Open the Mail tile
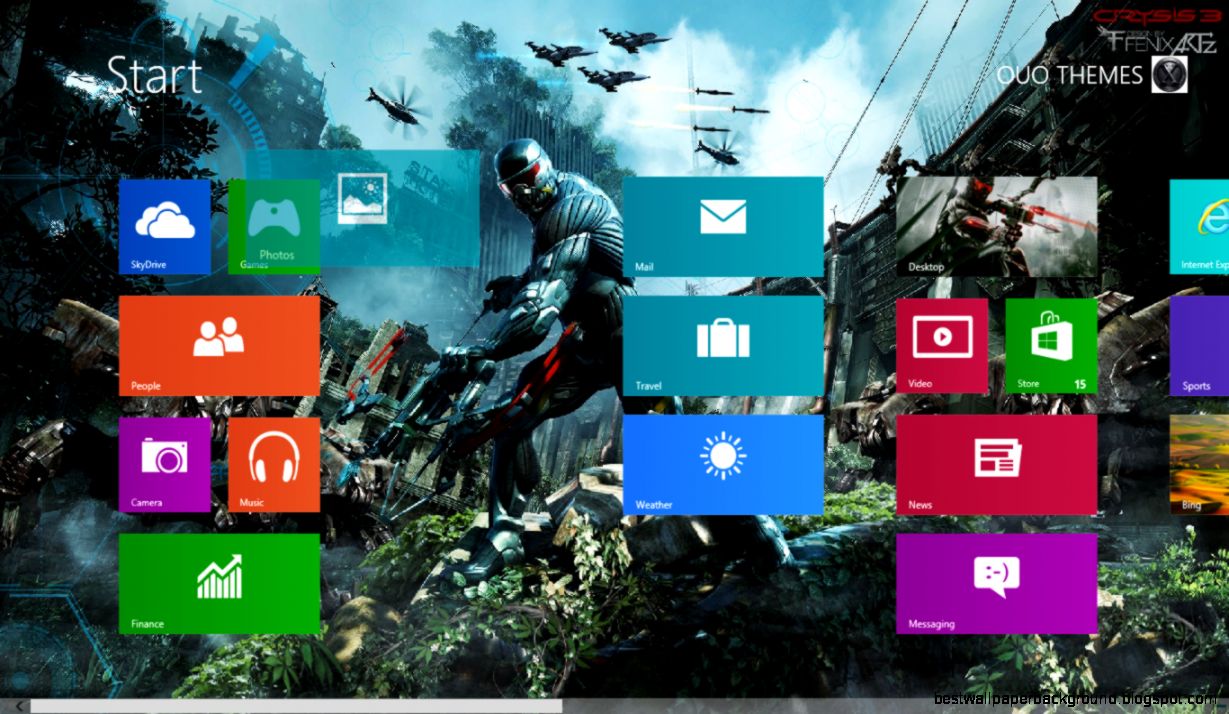 click(x=723, y=227)
